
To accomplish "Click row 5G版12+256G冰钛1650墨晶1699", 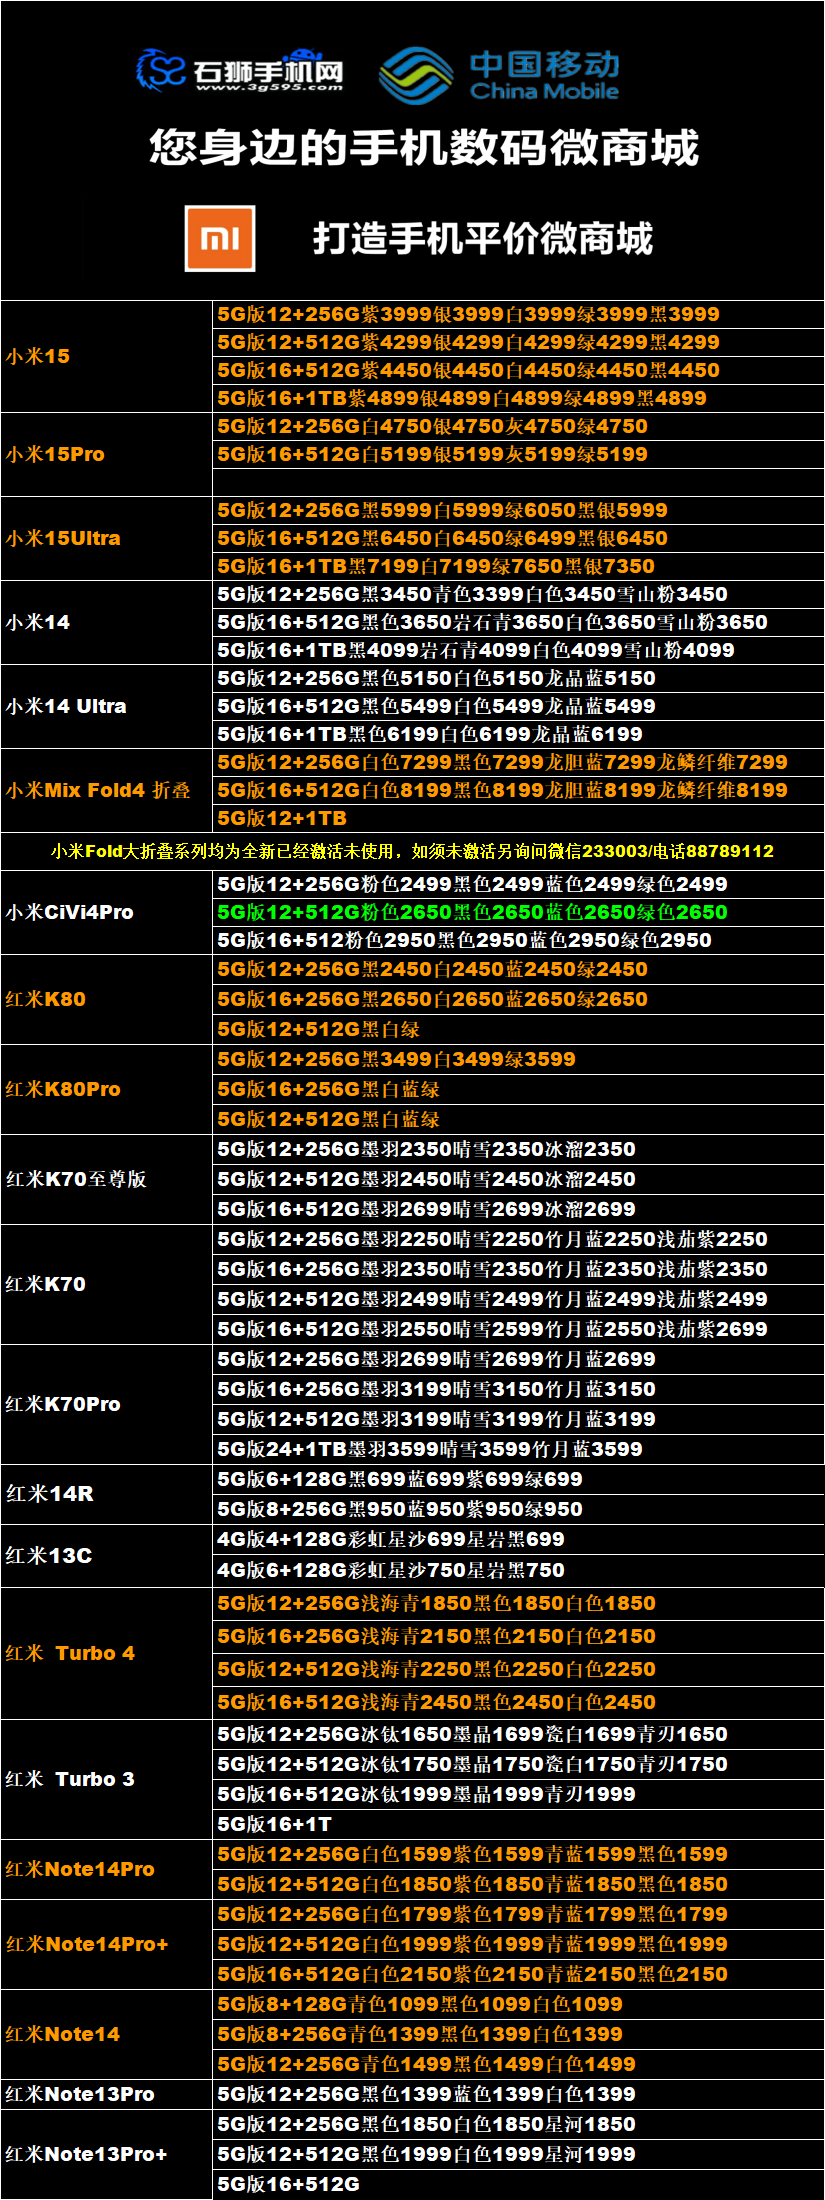I will 518,1734.
